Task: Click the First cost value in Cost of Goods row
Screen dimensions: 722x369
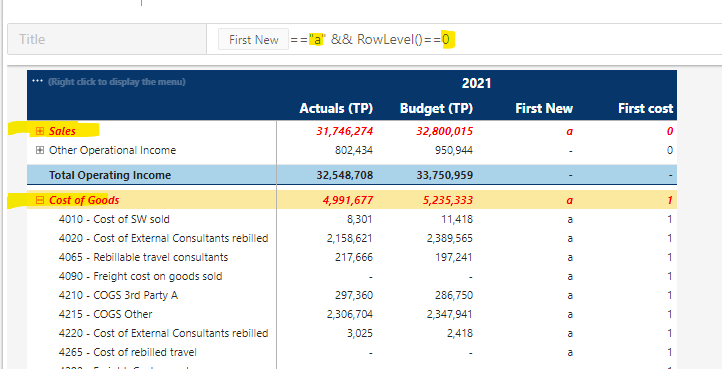Action: (670, 200)
